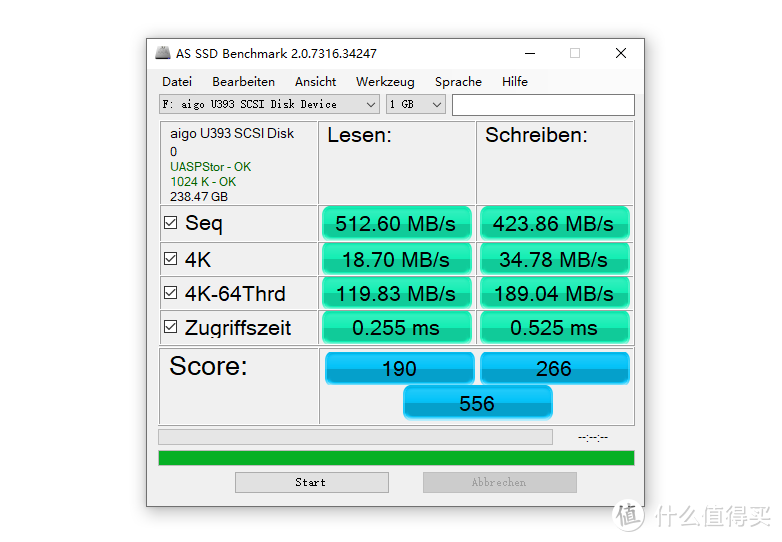This screenshot has height=542, width=782.
Task: Click the green progress bar
Action: (x=396, y=458)
